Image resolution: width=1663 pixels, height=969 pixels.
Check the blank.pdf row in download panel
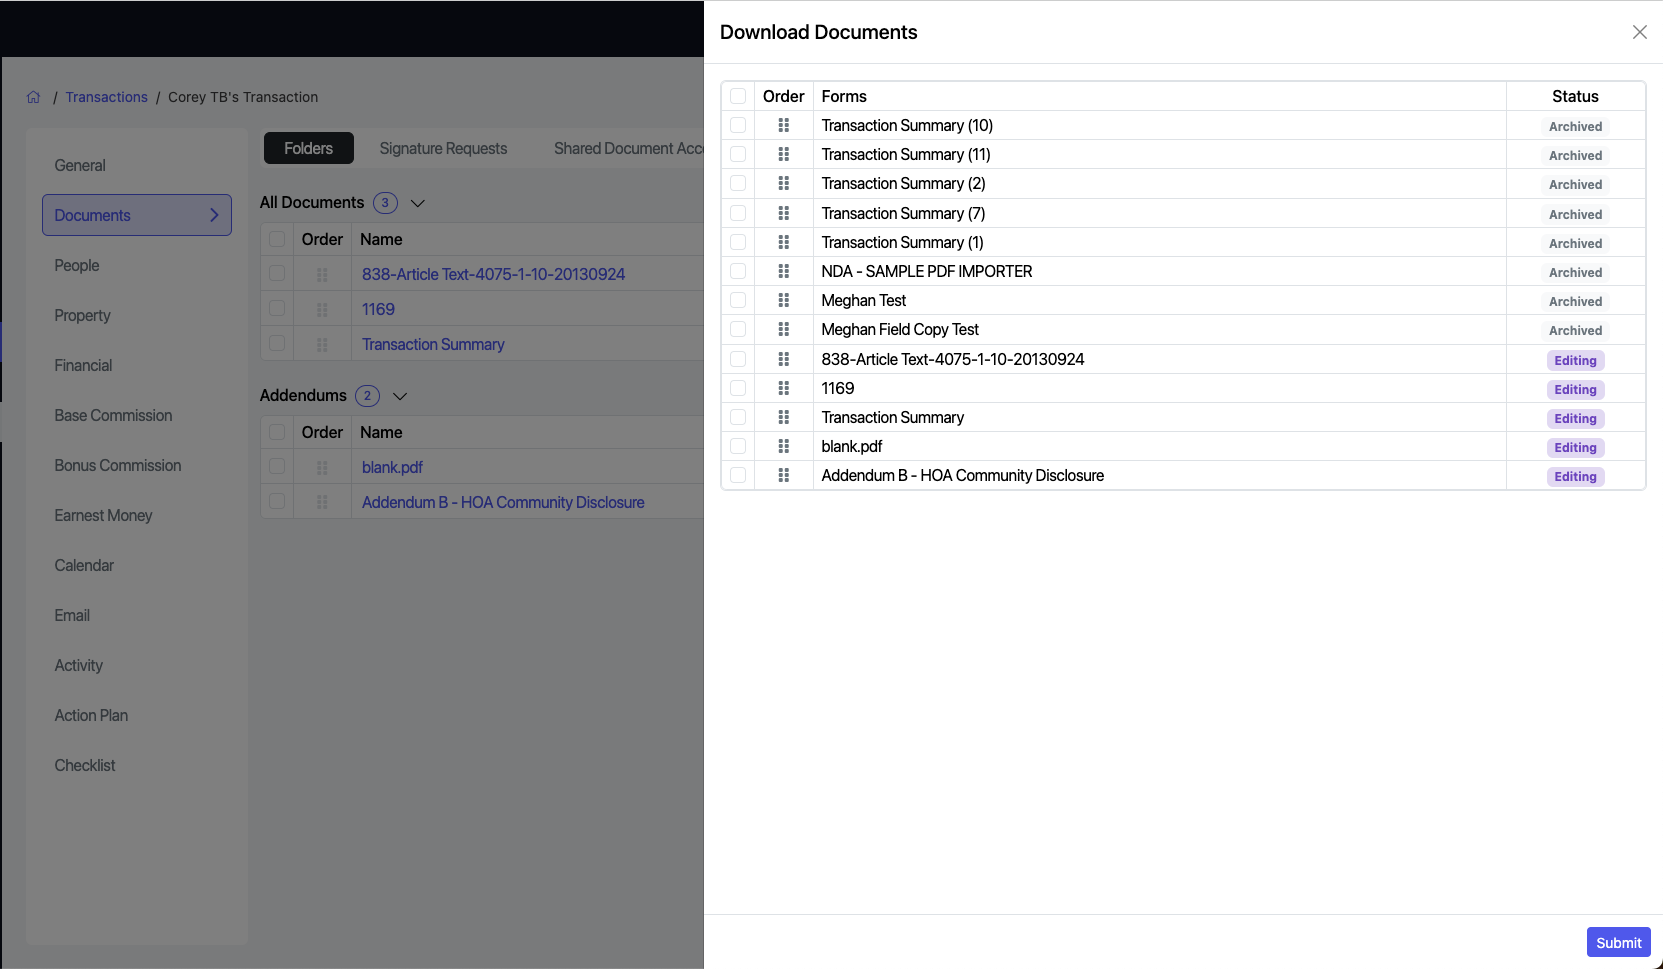738,446
